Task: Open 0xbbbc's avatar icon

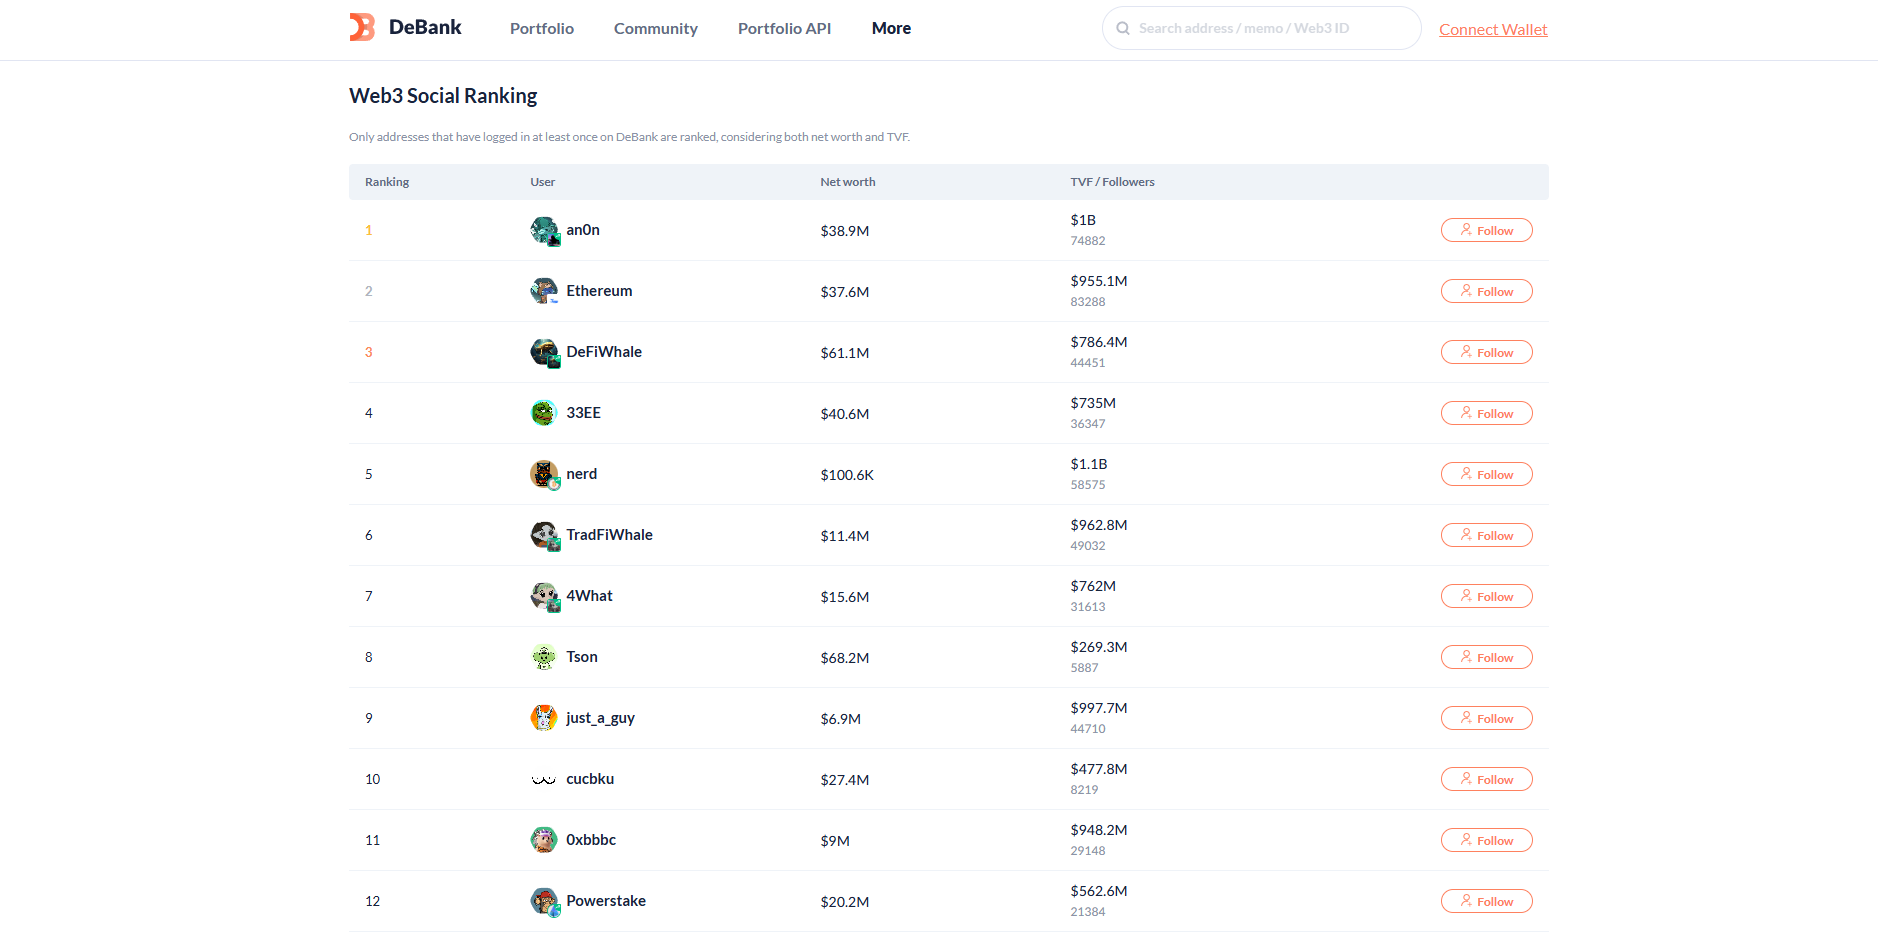Action: (544, 840)
